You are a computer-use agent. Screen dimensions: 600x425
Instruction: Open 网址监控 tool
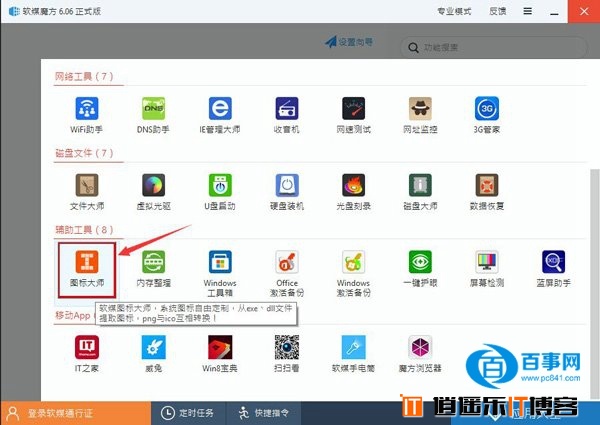(x=420, y=115)
